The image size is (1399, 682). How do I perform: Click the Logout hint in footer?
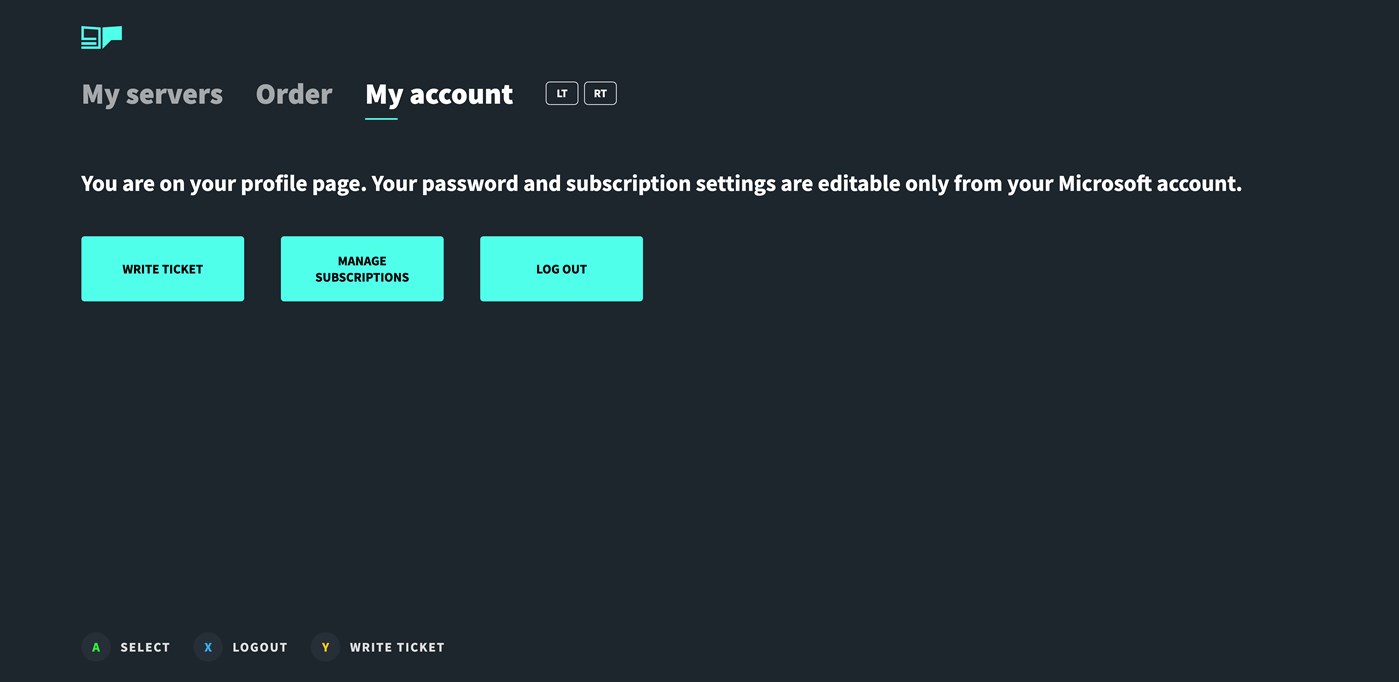coord(260,648)
